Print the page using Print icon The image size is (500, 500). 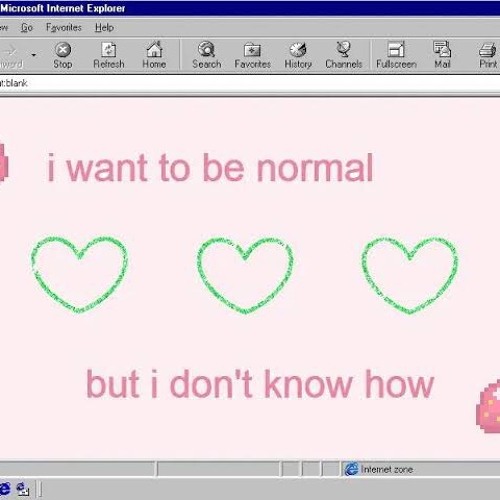tap(488, 55)
